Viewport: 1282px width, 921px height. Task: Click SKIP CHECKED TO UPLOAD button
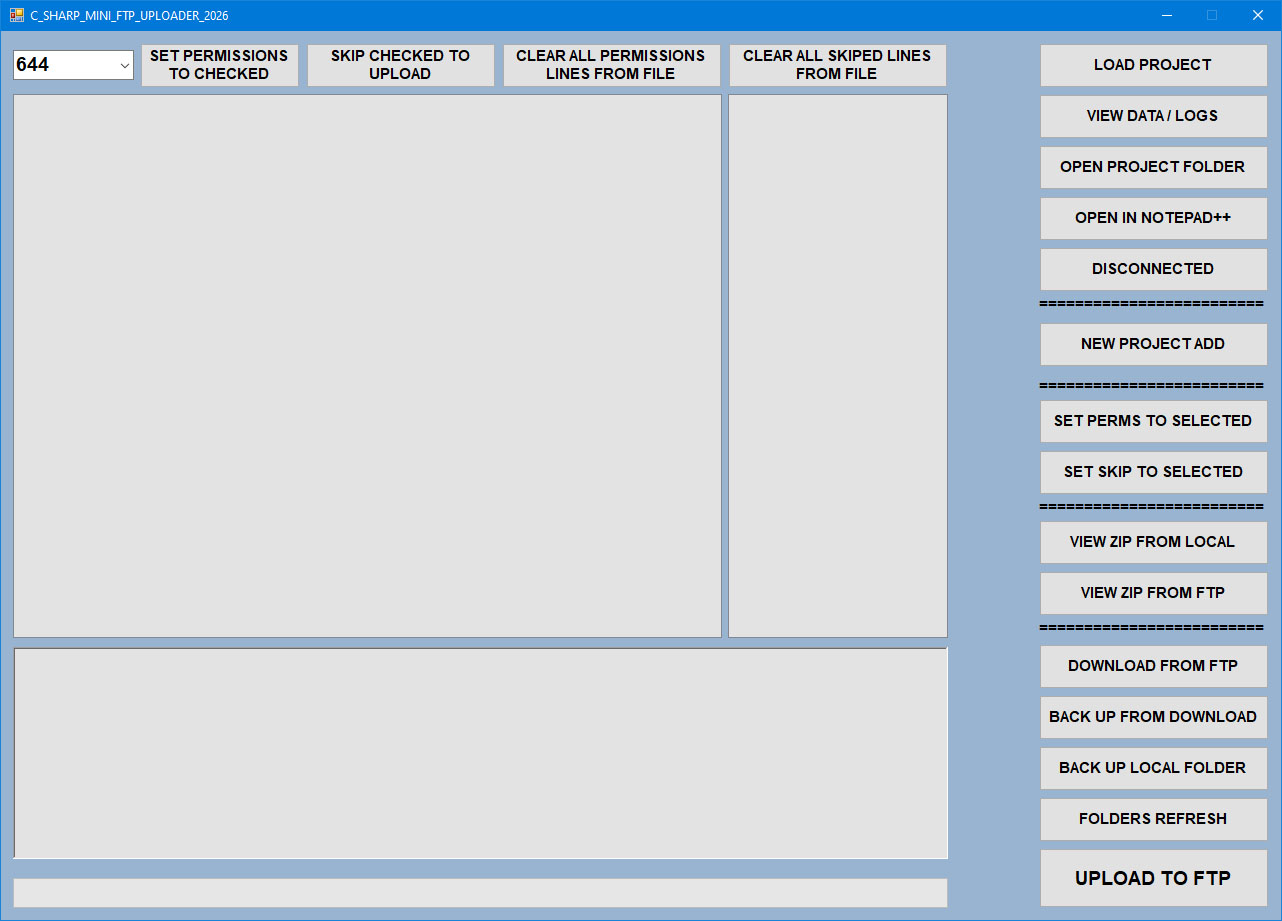(400, 65)
